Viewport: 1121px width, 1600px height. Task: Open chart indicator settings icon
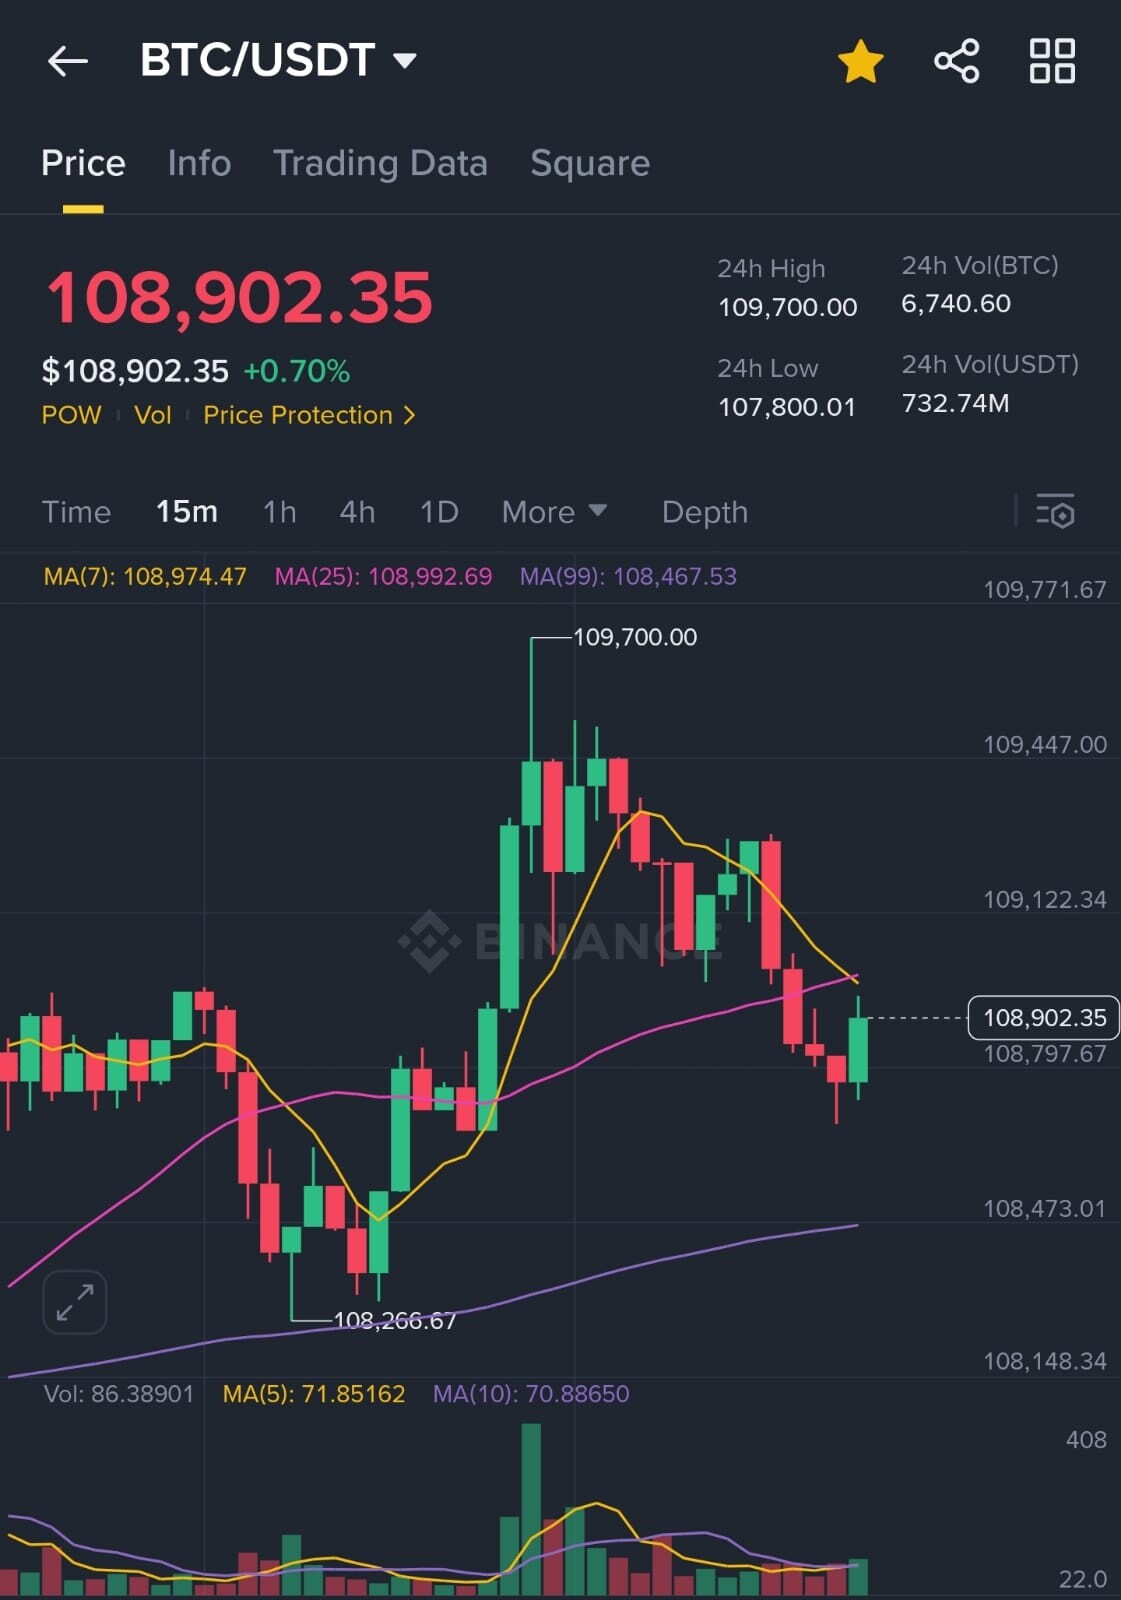tap(1055, 512)
